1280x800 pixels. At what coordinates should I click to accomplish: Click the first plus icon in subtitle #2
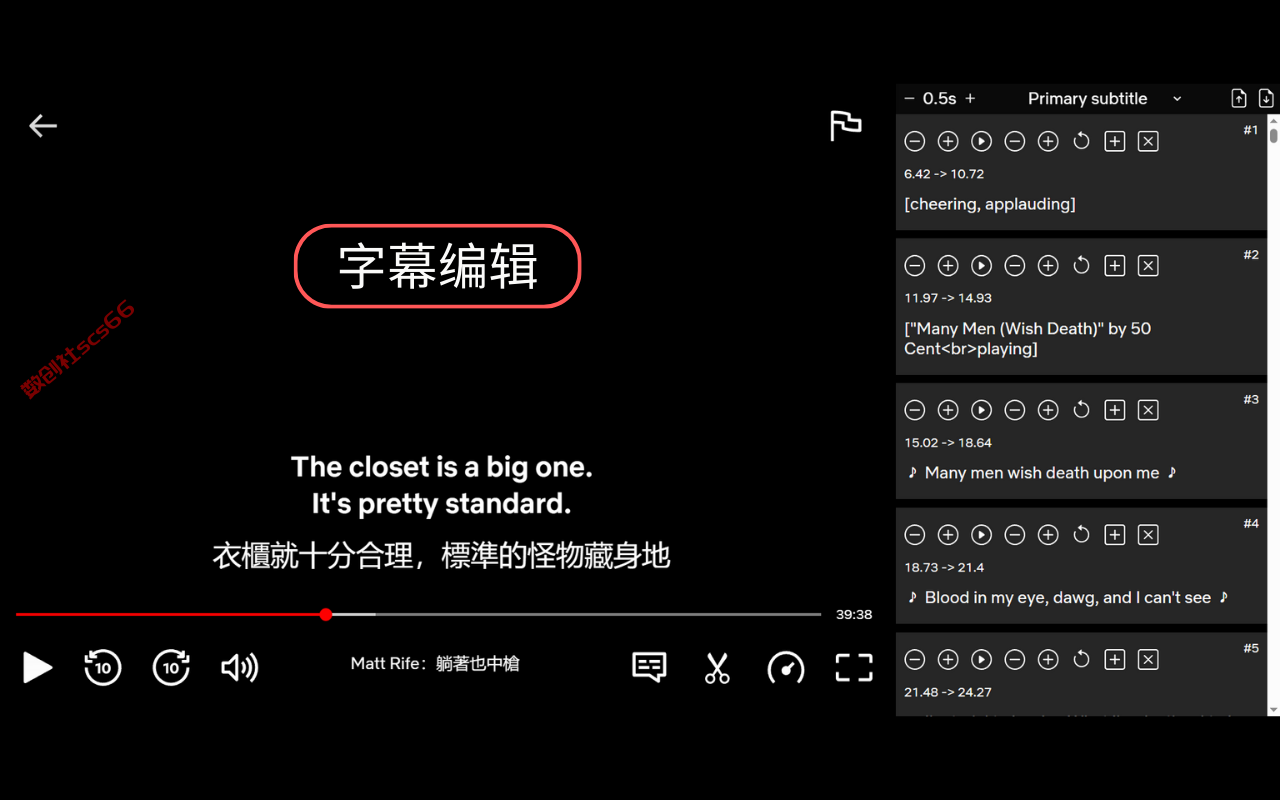click(948, 265)
